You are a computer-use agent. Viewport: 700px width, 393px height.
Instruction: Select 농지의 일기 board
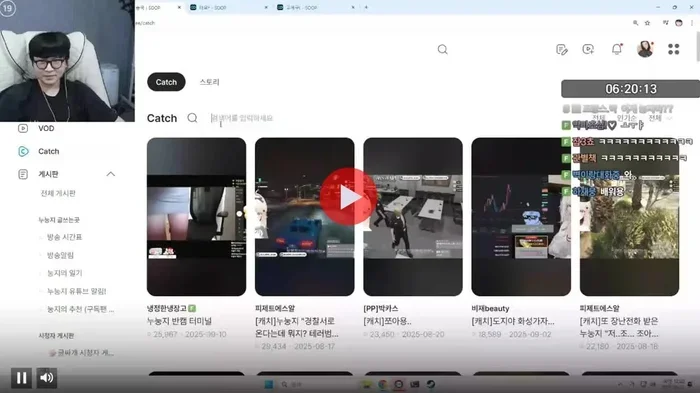[x=65, y=273]
